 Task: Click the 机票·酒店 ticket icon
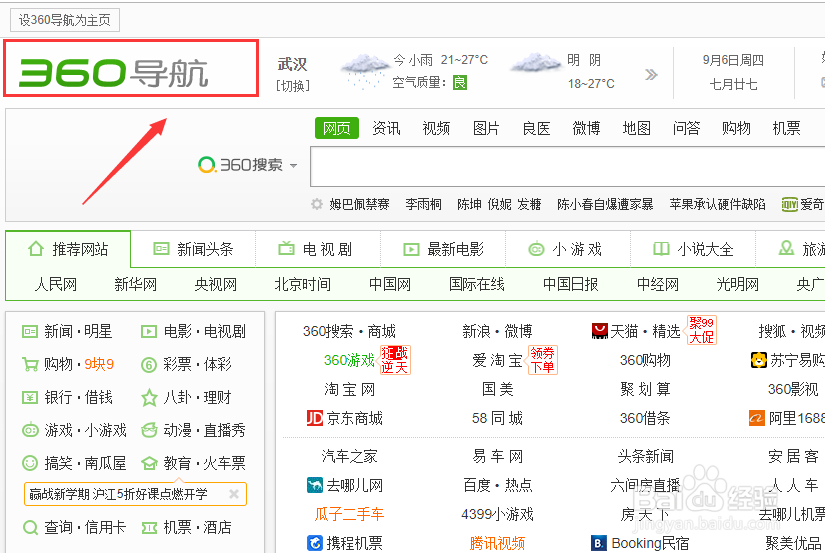point(149,528)
